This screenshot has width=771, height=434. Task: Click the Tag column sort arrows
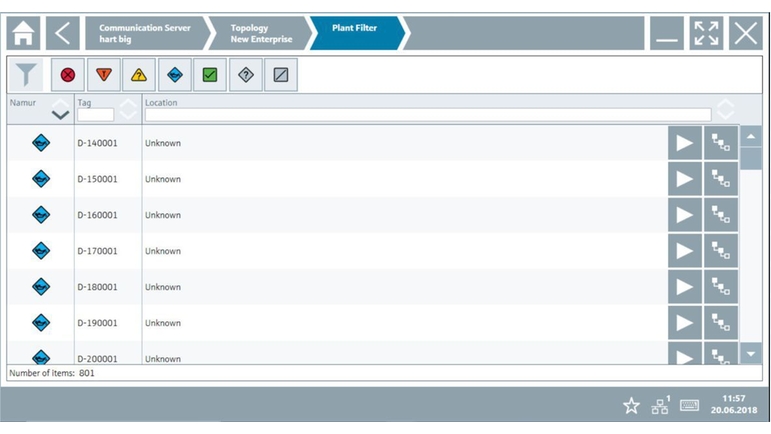[128, 109]
